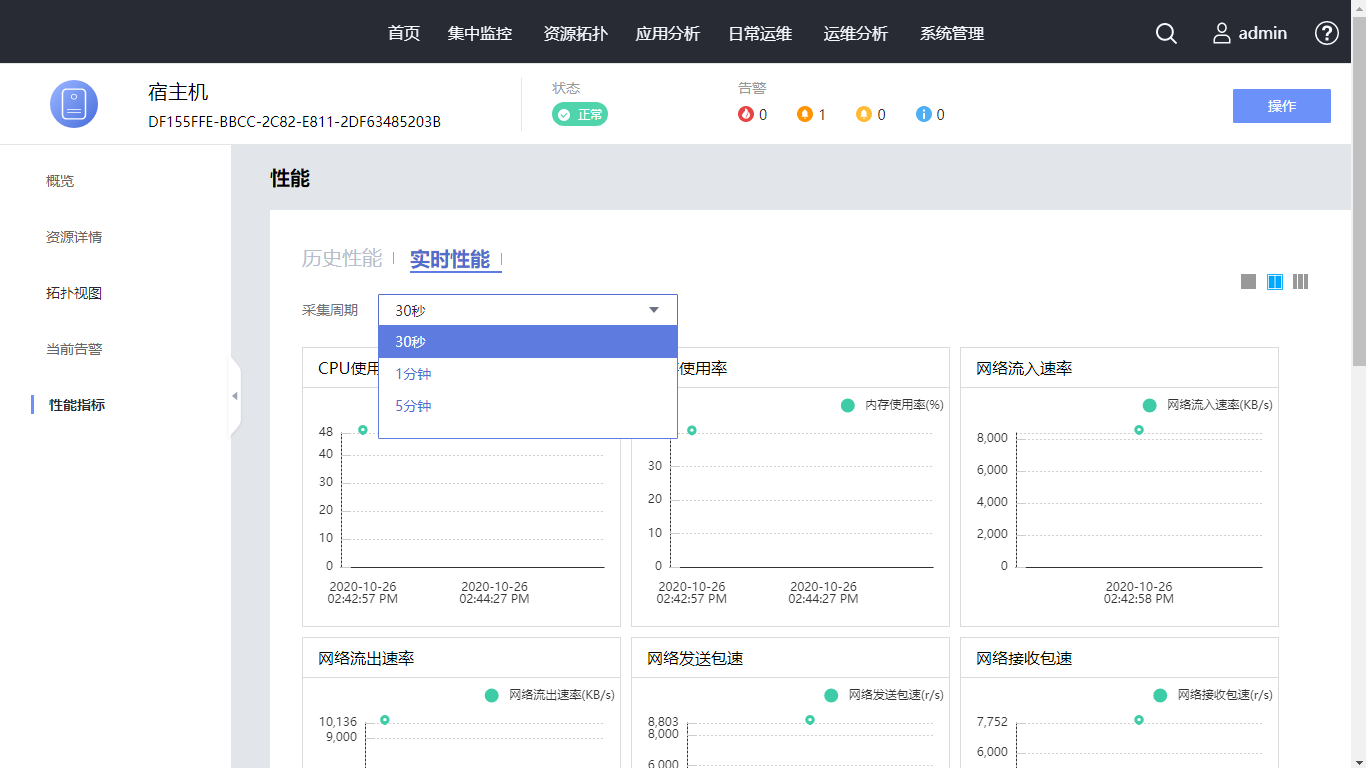The width and height of the screenshot is (1366, 768).
Task: Click the admin user profile icon
Action: (x=1222, y=33)
